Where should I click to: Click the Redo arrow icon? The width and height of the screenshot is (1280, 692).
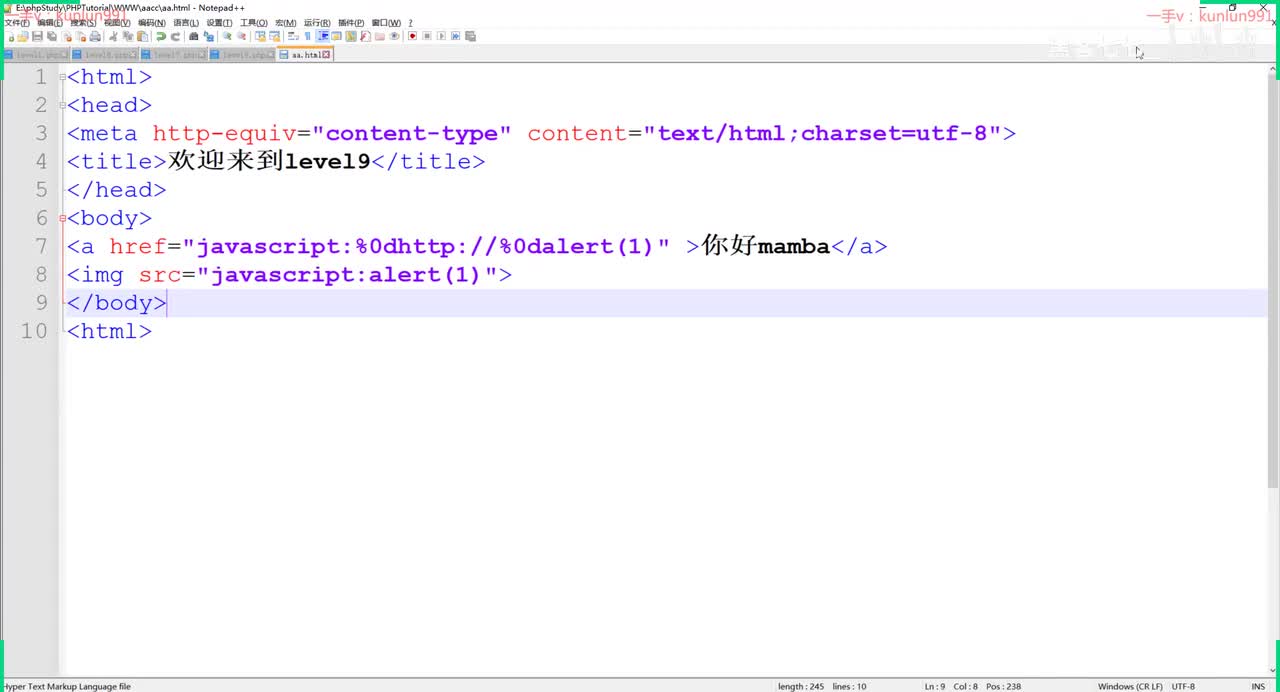click(x=175, y=36)
